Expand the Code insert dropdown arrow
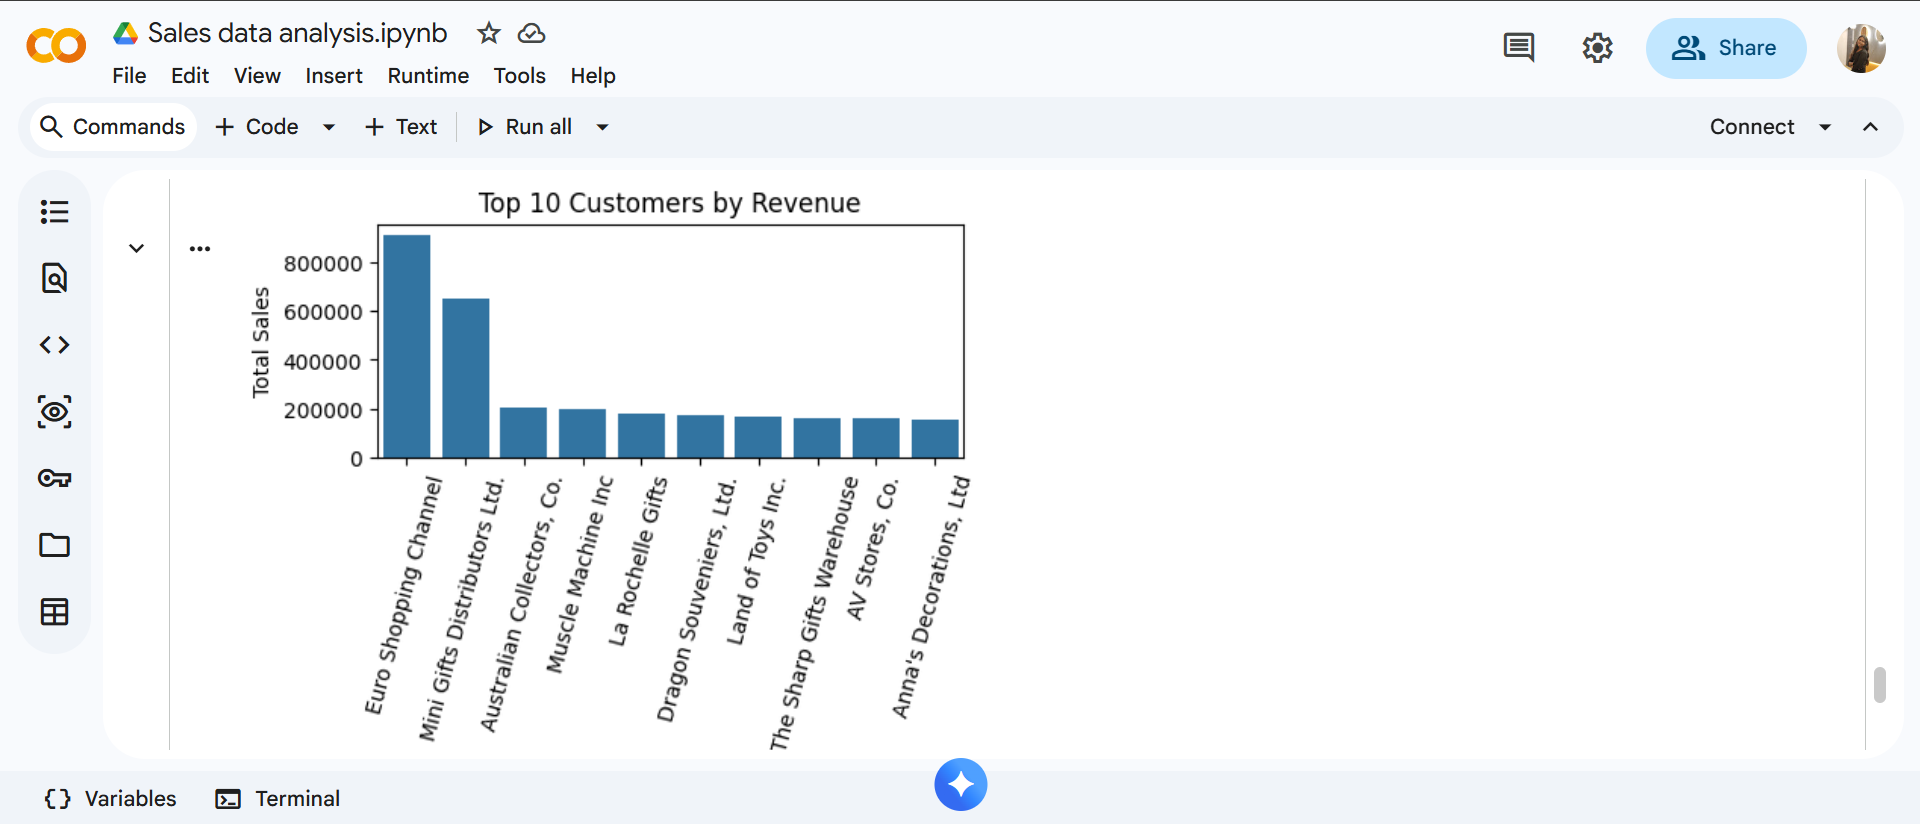Image resolution: width=1920 pixels, height=824 pixels. click(328, 127)
